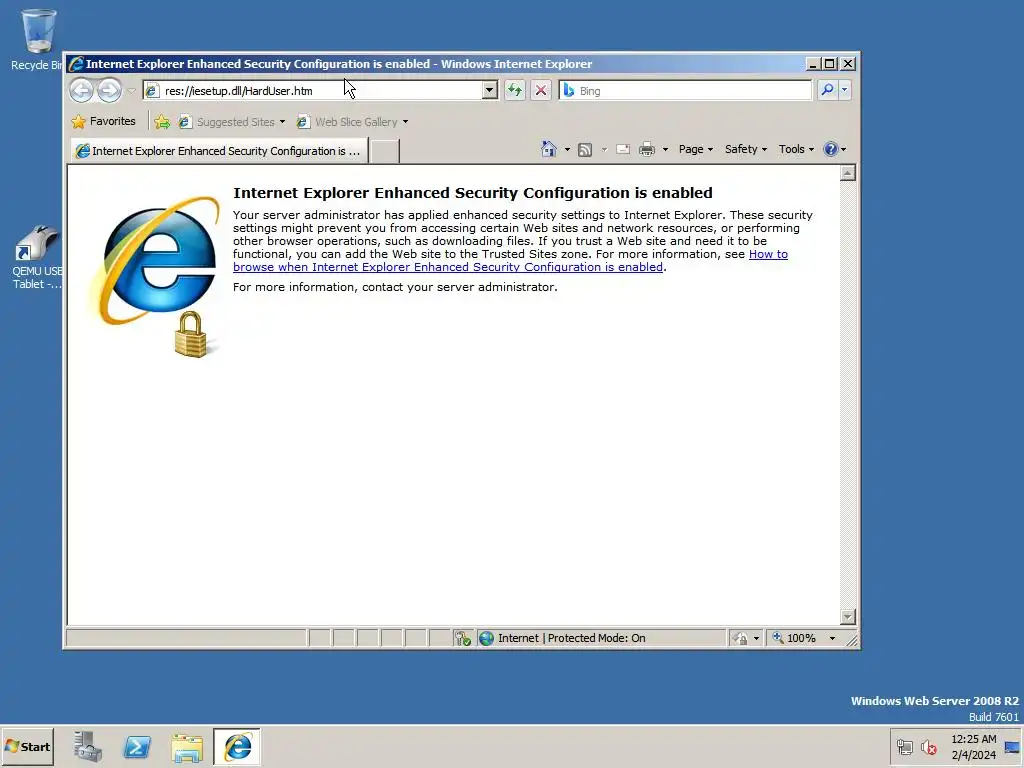Click the 100% zoom level button

[x=795, y=638]
